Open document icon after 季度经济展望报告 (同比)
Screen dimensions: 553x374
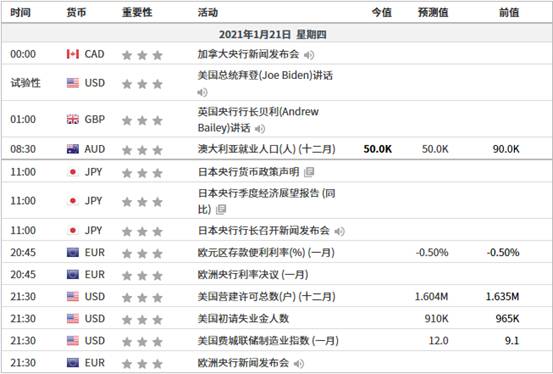[x=221, y=210]
